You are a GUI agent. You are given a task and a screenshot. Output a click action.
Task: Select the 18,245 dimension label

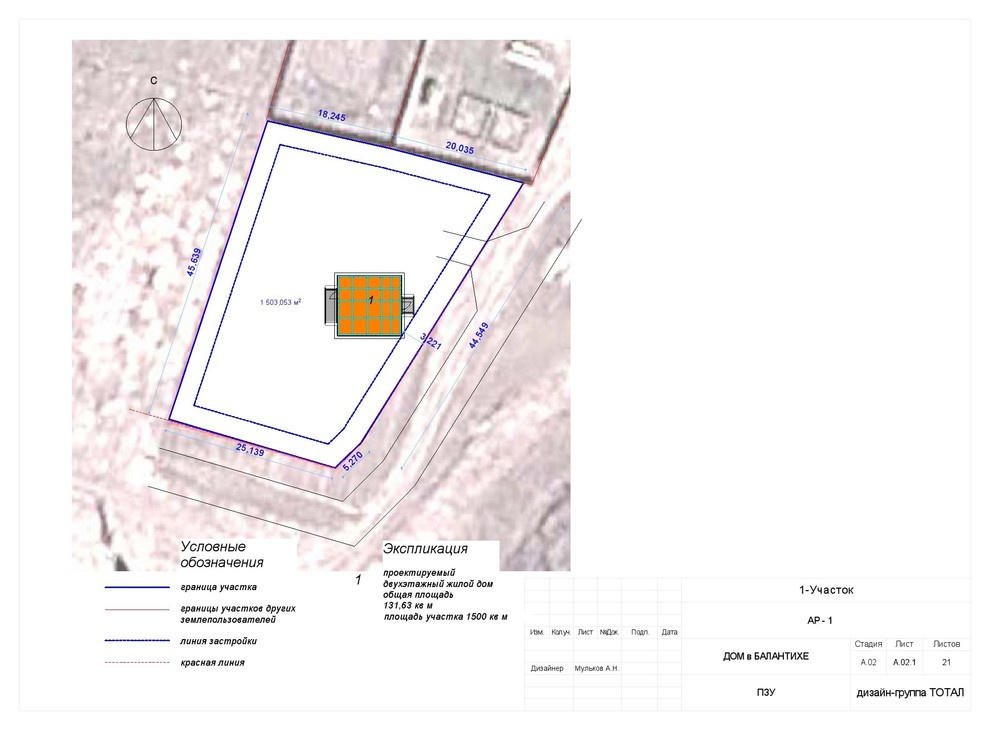tap(331, 117)
